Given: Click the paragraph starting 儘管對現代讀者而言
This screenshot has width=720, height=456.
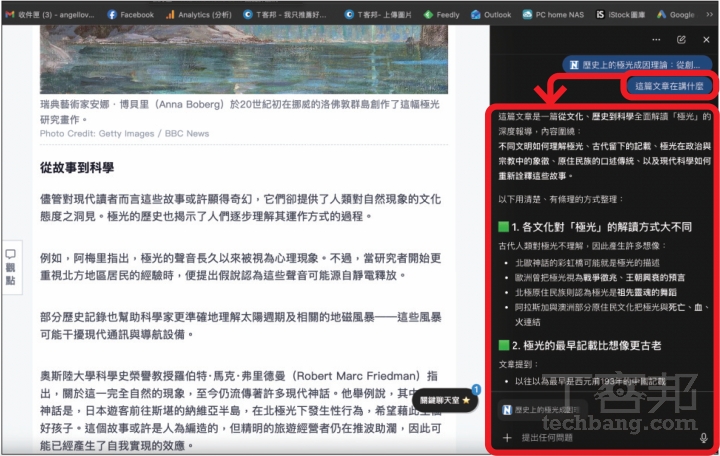Looking at the screenshot, I should click(x=240, y=208).
